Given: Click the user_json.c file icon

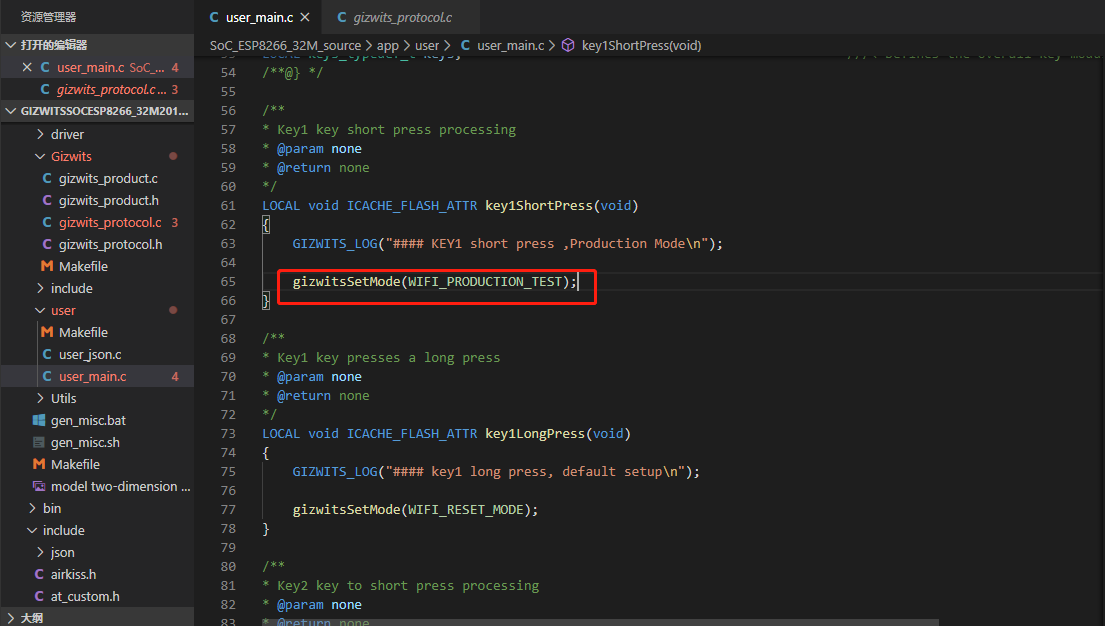Looking at the screenshot, I should pos(47,354).
